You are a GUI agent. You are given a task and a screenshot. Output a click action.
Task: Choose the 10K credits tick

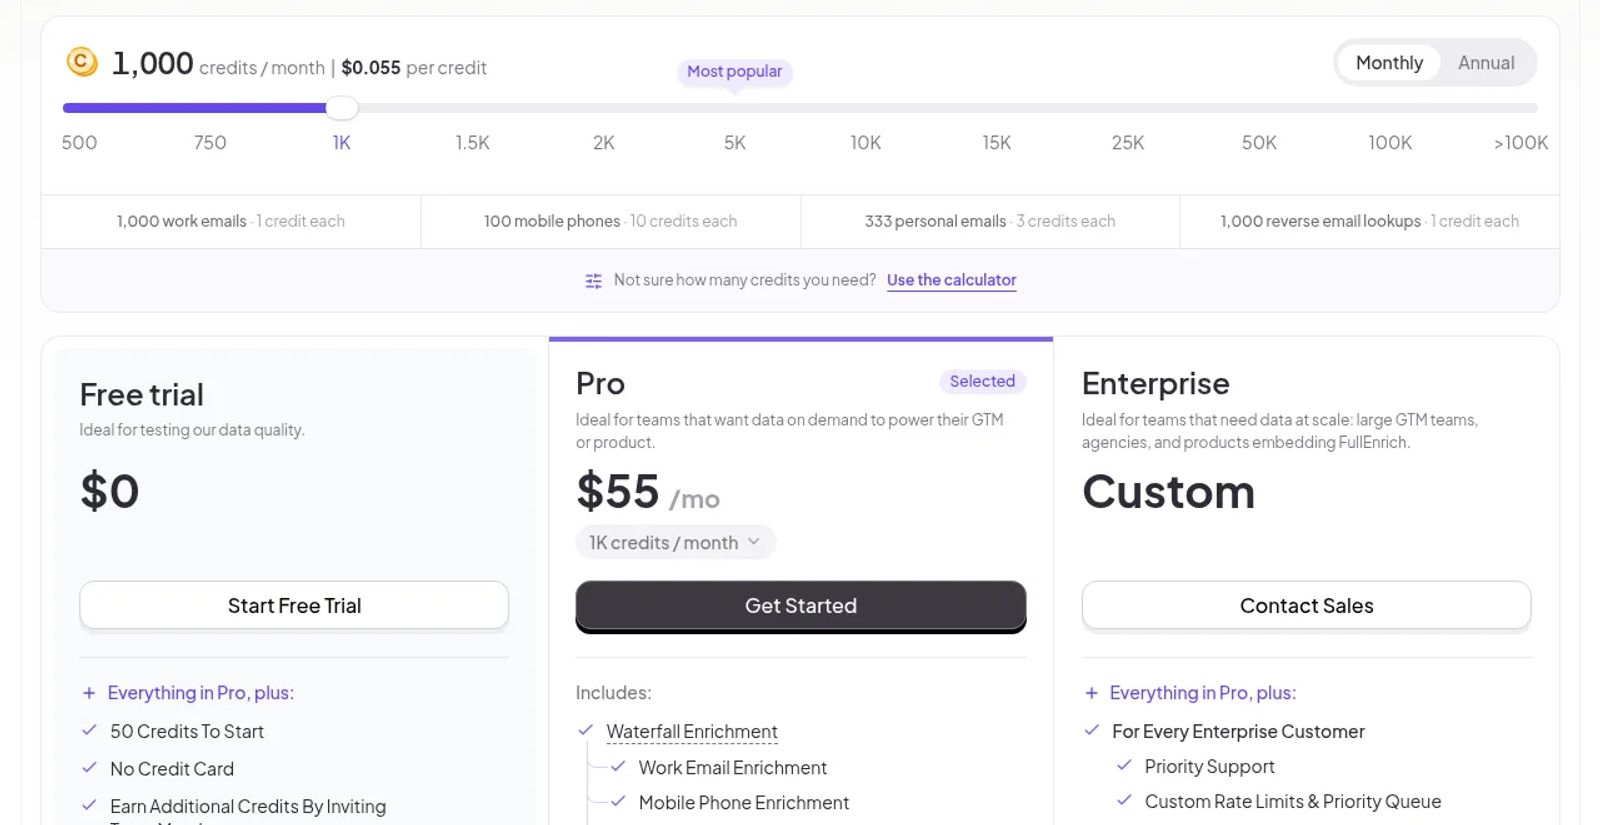(x=866, y=143)
